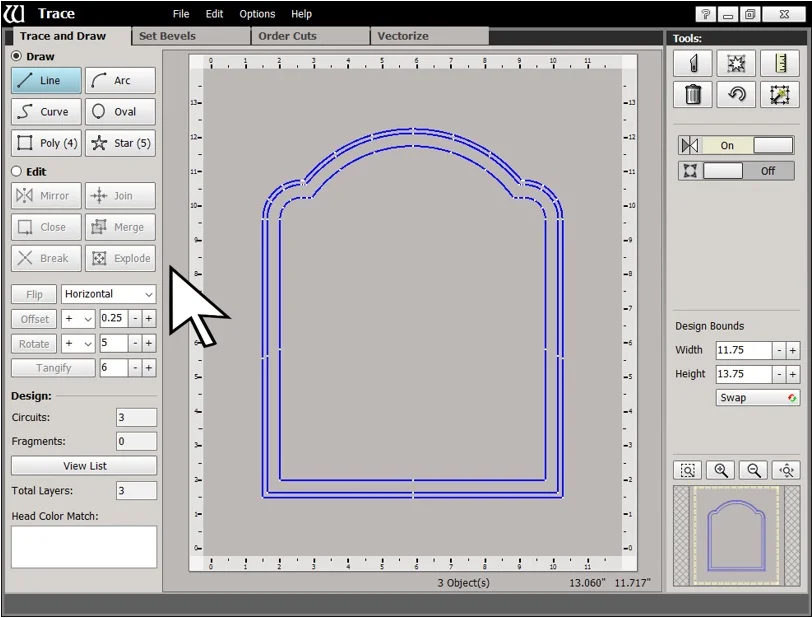Switch to the Order Cuts tab

tap(310, 36)
